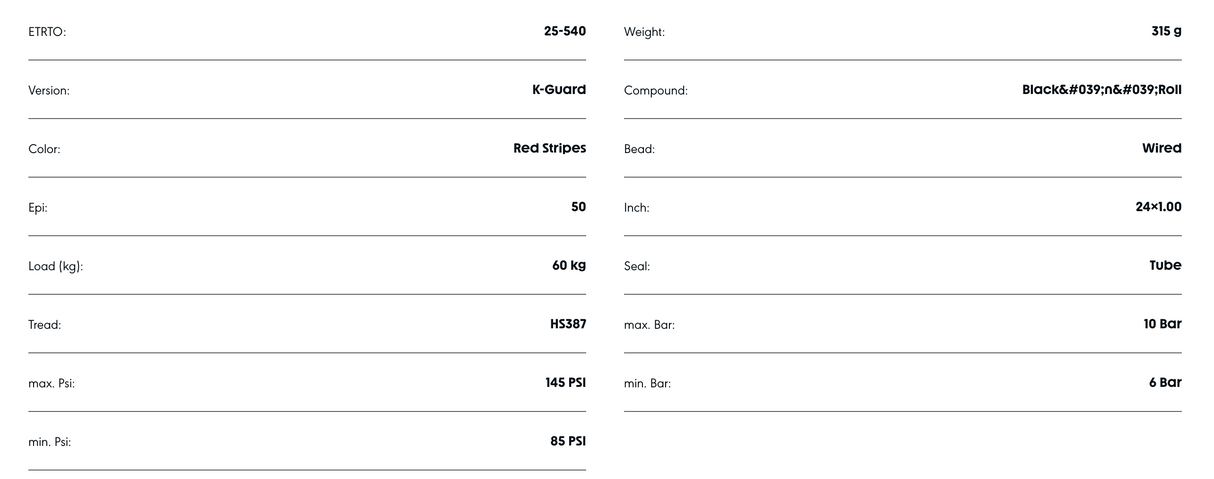This screenshot has height=479, width=1214.
Task: Select the 145 PSI max value
Action: pyautogui.click(x=566, y=382)
